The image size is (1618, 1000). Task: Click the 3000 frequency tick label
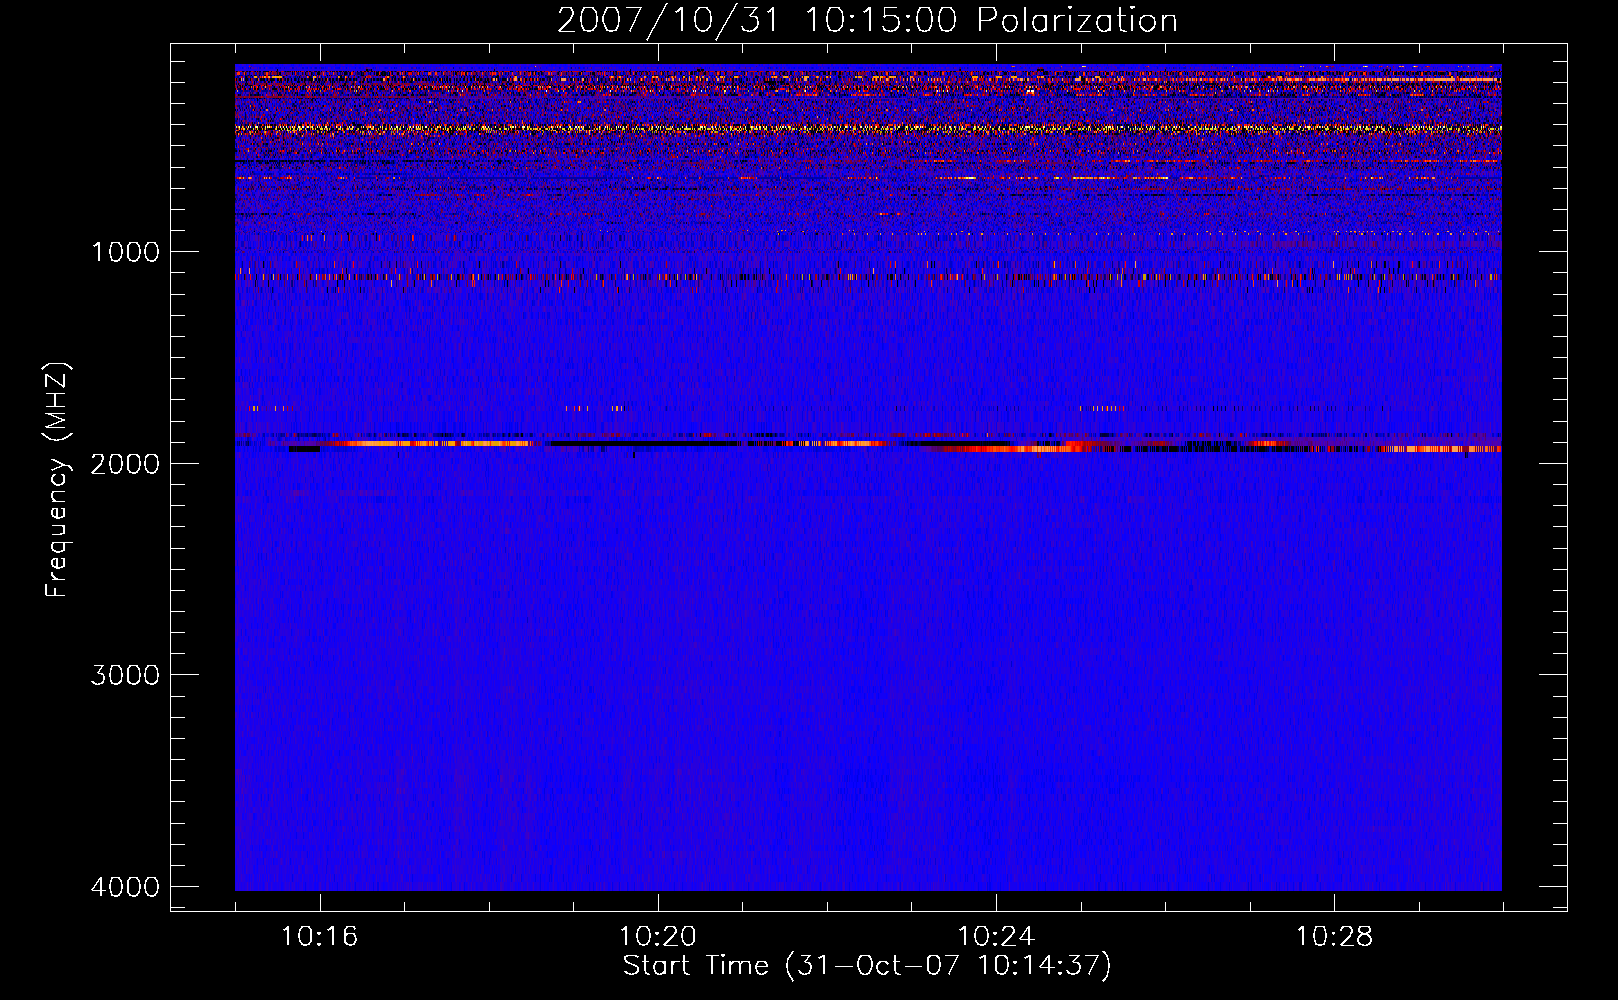point(125,675)
